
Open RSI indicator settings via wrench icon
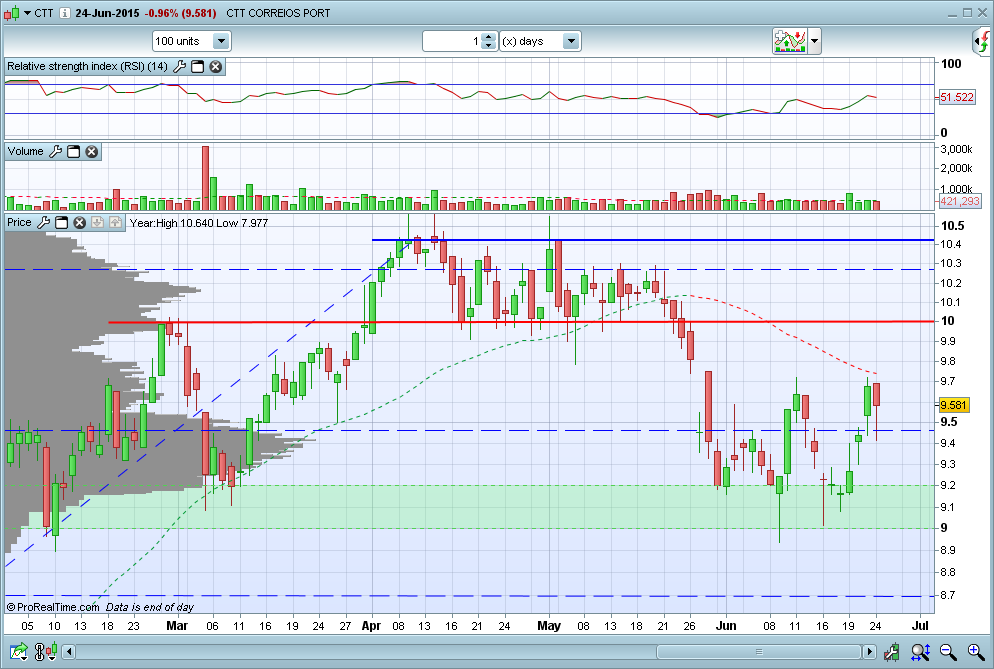[179, 66]
